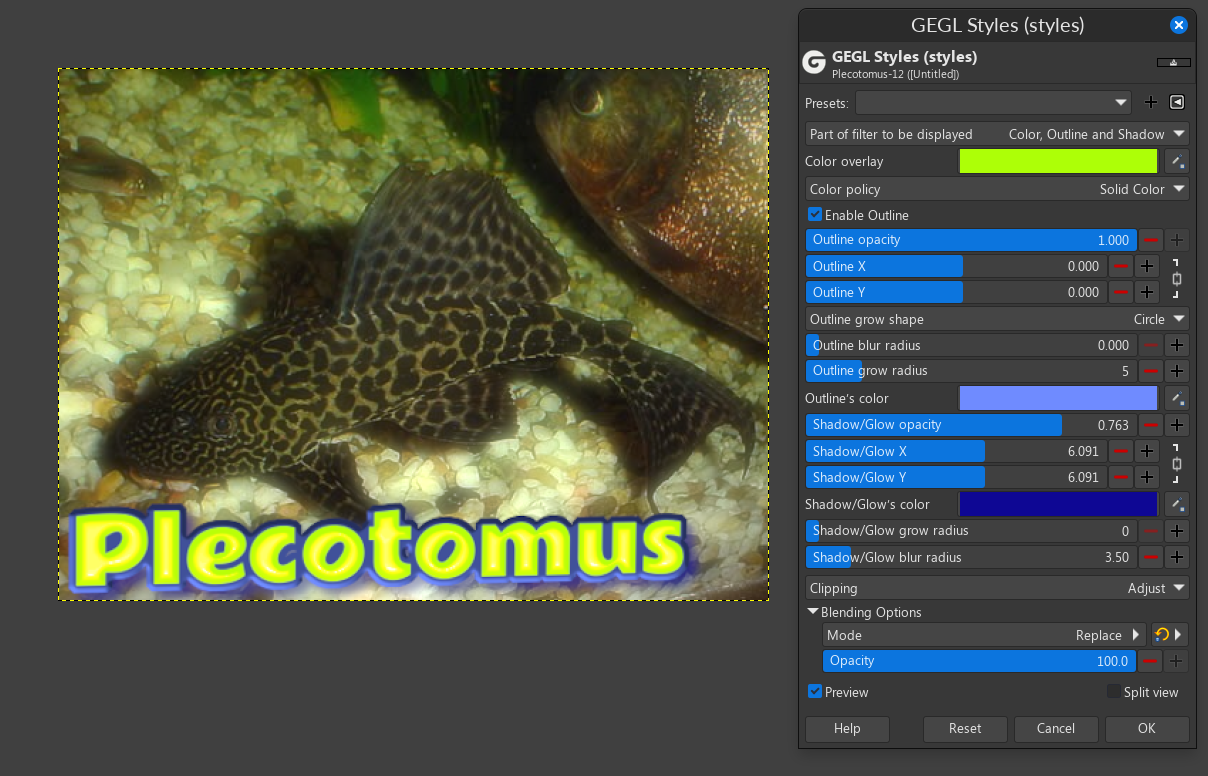This screenshot has width=1208, height=776.
Task: Open the Clipping dropdown
Action: click(x=997, y=588)
